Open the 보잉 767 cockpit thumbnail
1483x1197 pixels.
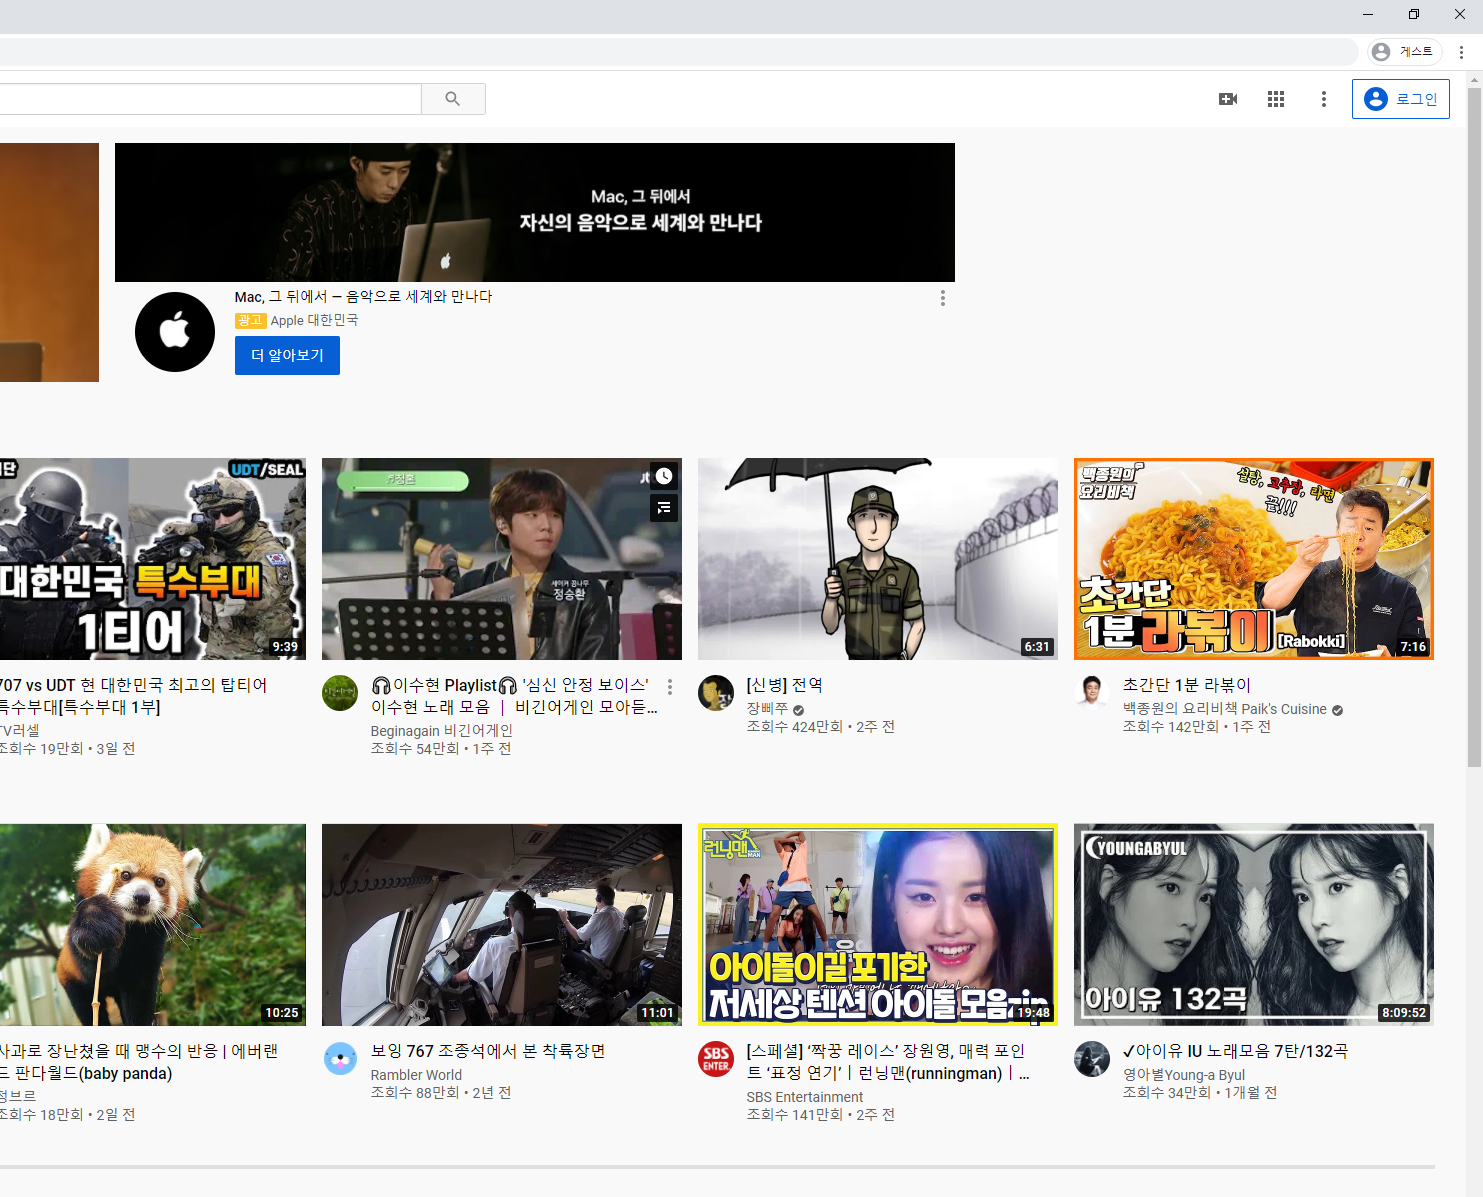point(502,925)
